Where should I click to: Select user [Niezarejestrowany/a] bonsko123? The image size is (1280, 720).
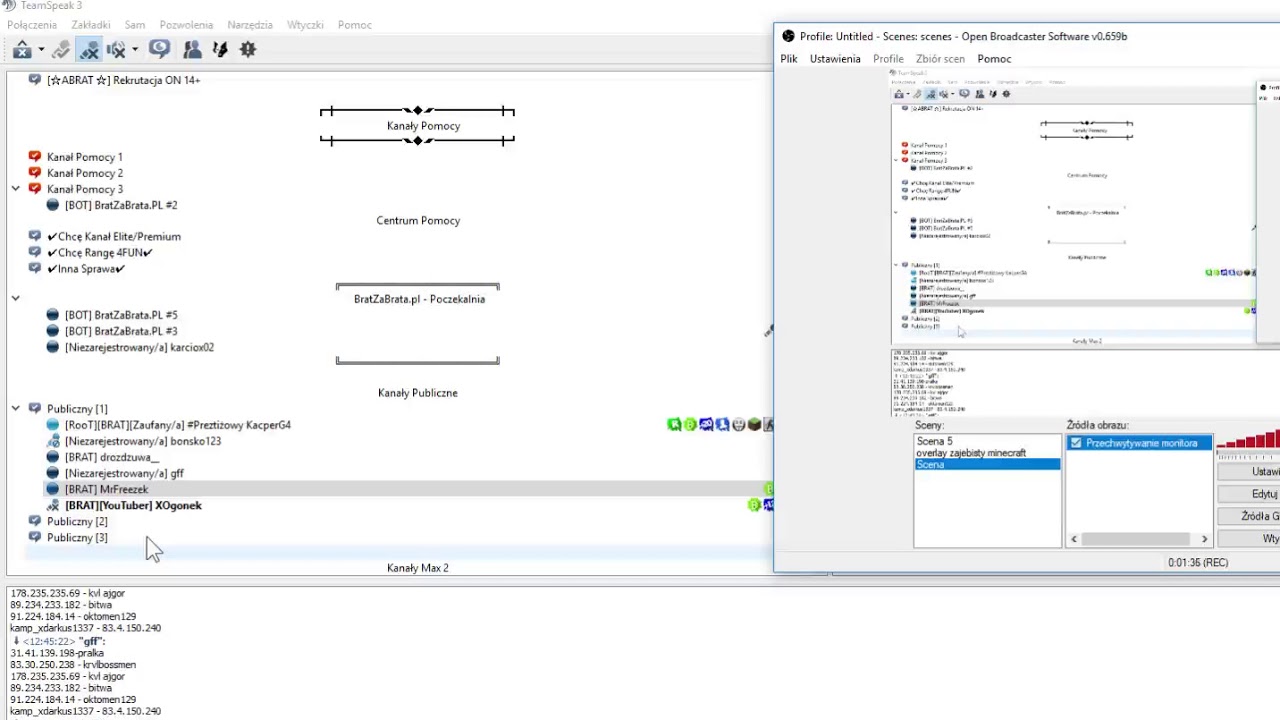(143, 441)
